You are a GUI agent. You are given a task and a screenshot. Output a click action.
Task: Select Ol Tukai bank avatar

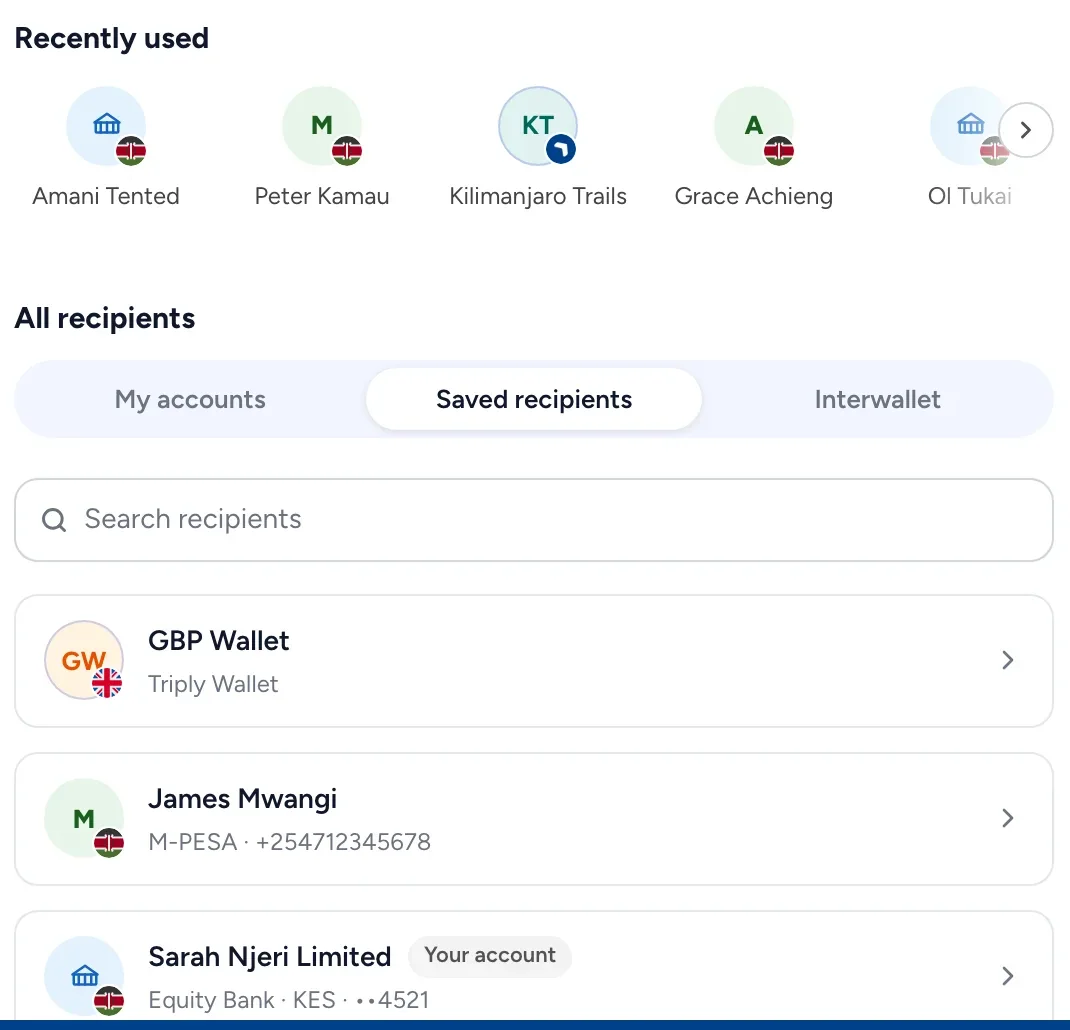[970, 126]
